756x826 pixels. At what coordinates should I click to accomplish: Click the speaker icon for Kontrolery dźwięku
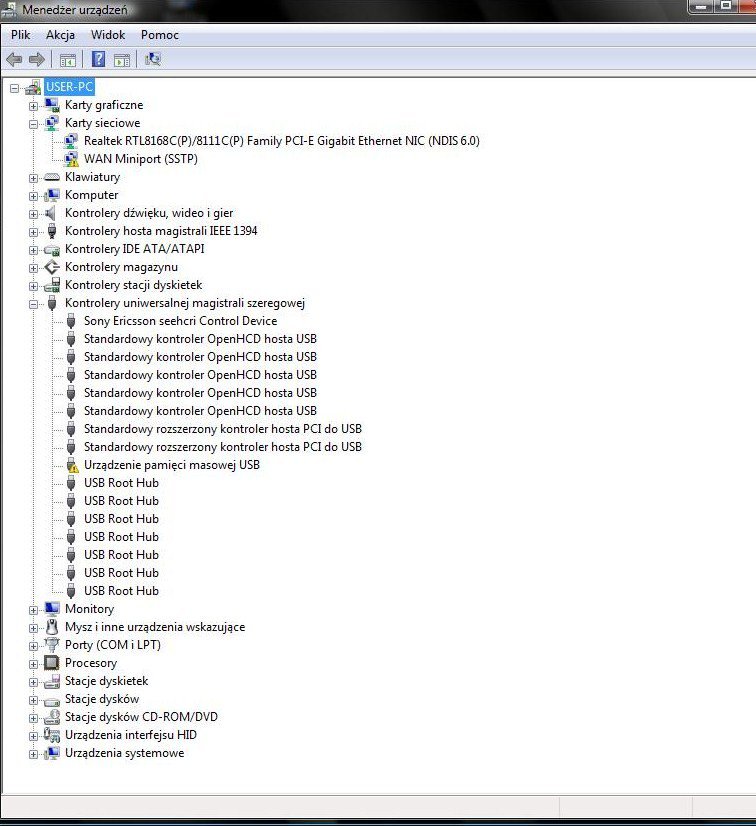click(x=51, y=213)
